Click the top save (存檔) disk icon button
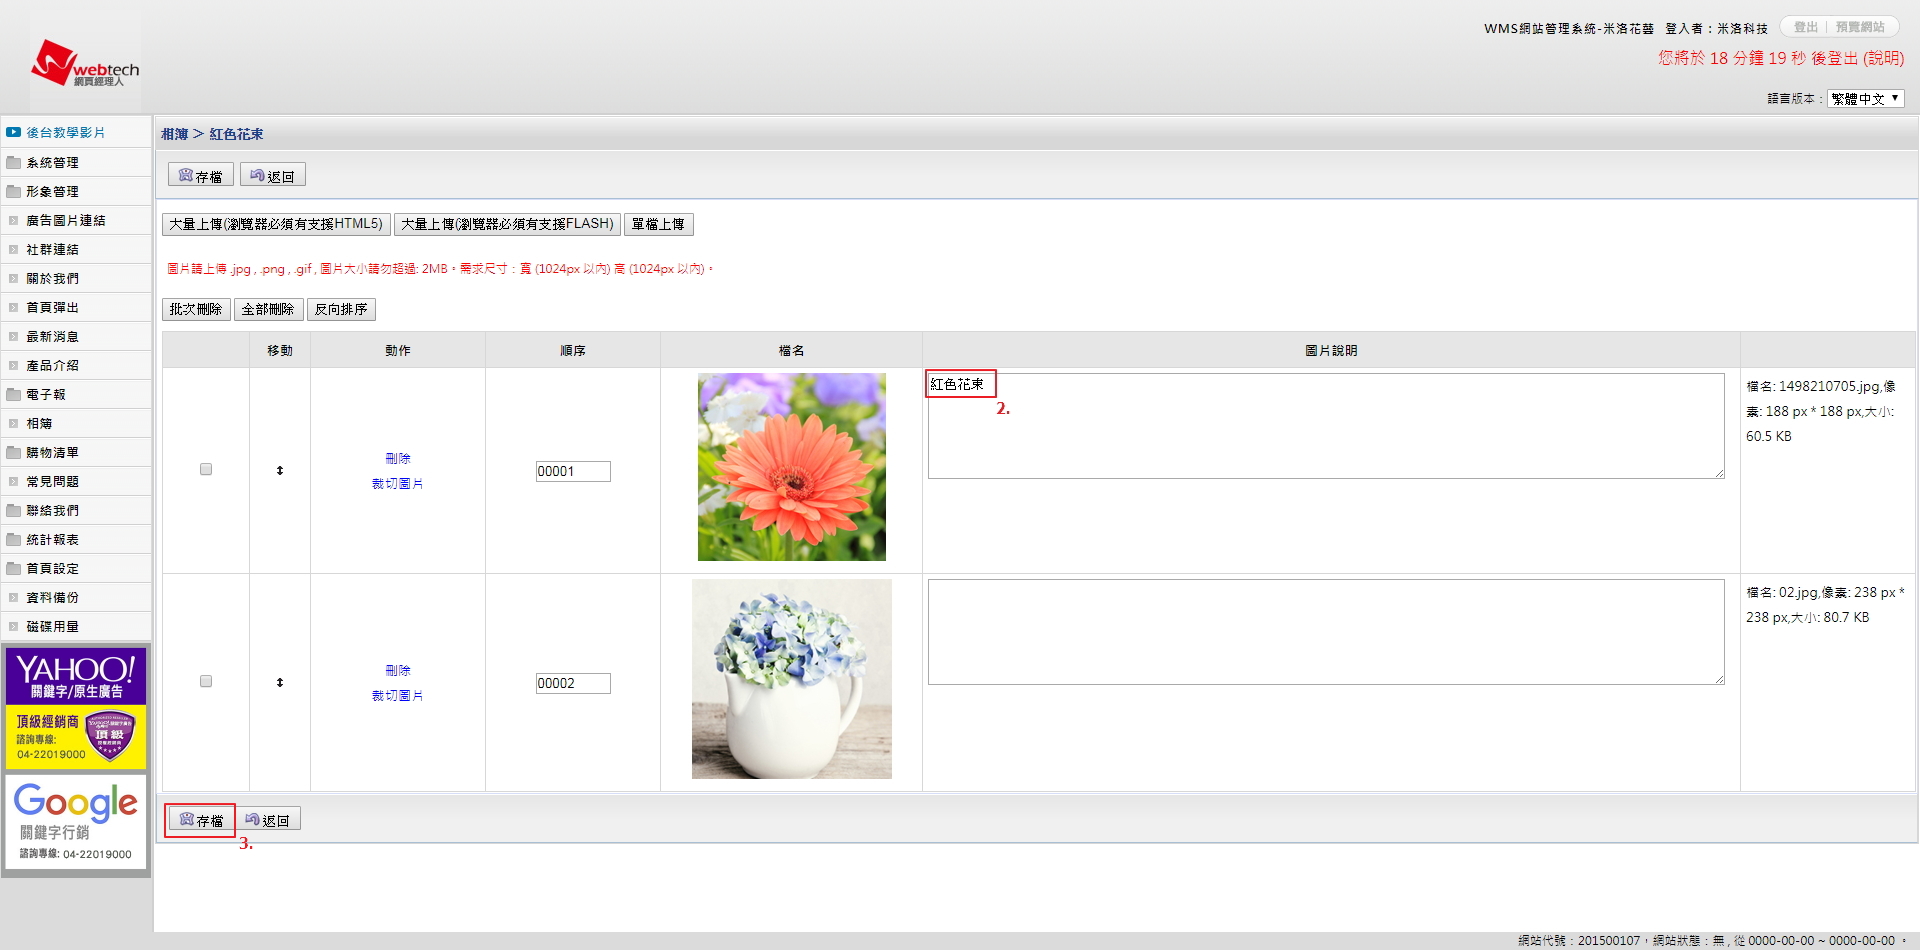1920x950 pixels. (x=200, y=176)
